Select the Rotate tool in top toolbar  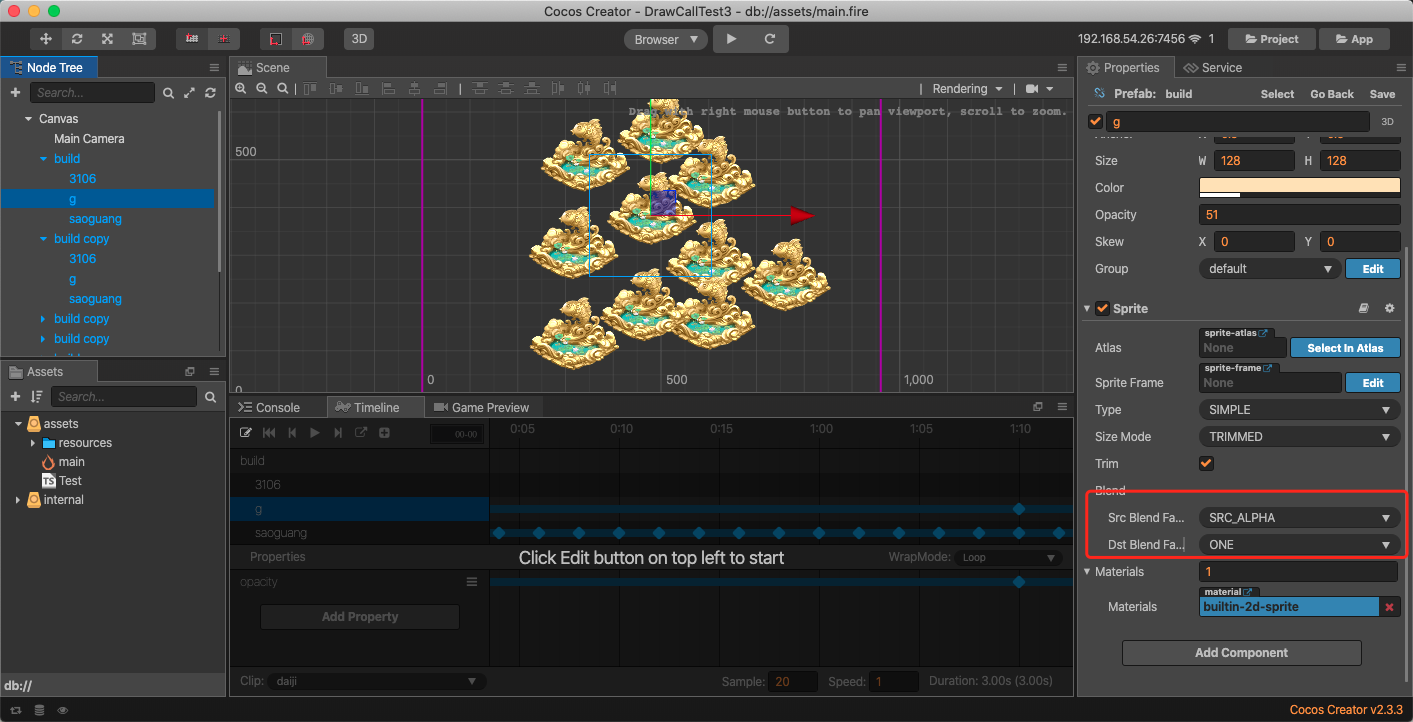pyautogui.click(x=77, y=39)
